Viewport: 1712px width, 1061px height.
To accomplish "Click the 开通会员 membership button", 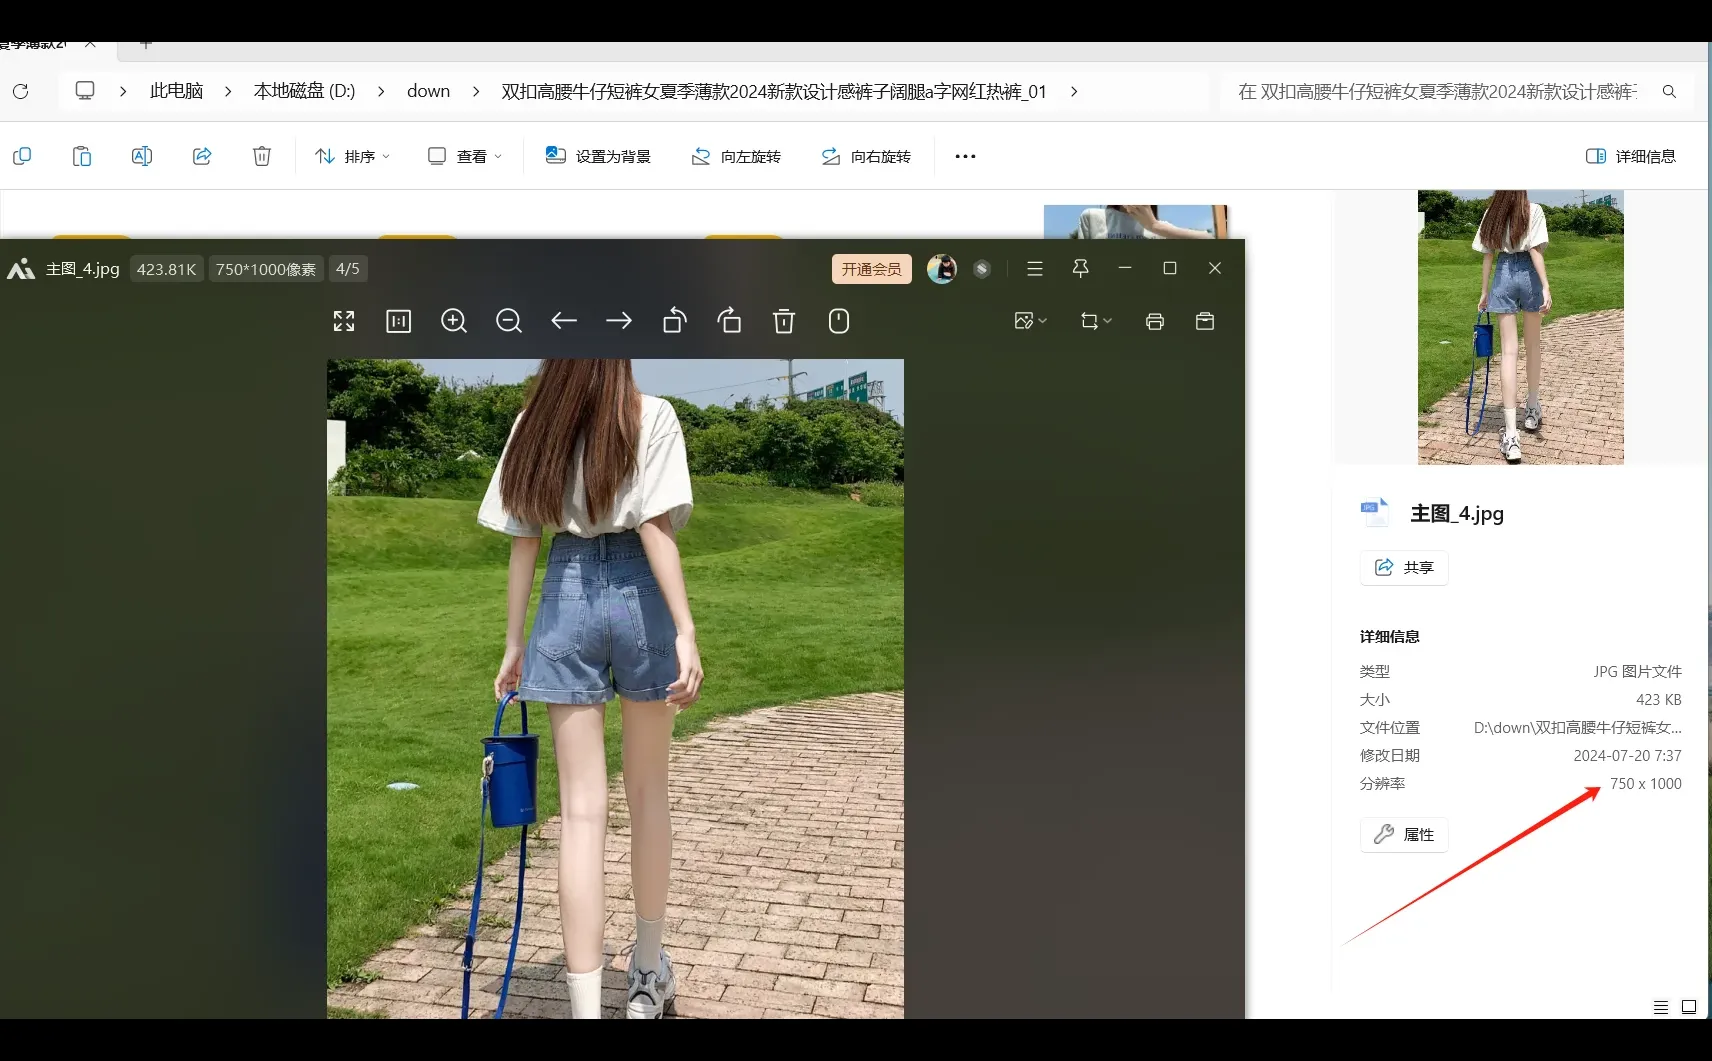I will tap(870, 268).
